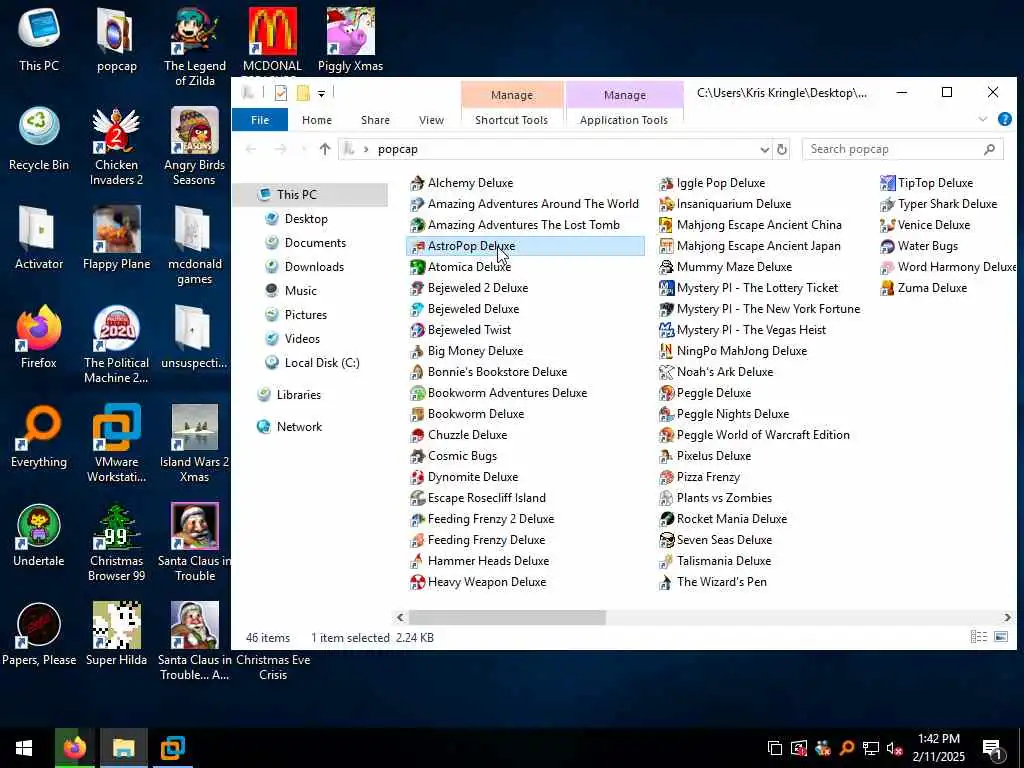The height and width of the screenshot is (768, 1024).
Task: Select the Recycle Bin desktop icon
Action: point(39,139)
